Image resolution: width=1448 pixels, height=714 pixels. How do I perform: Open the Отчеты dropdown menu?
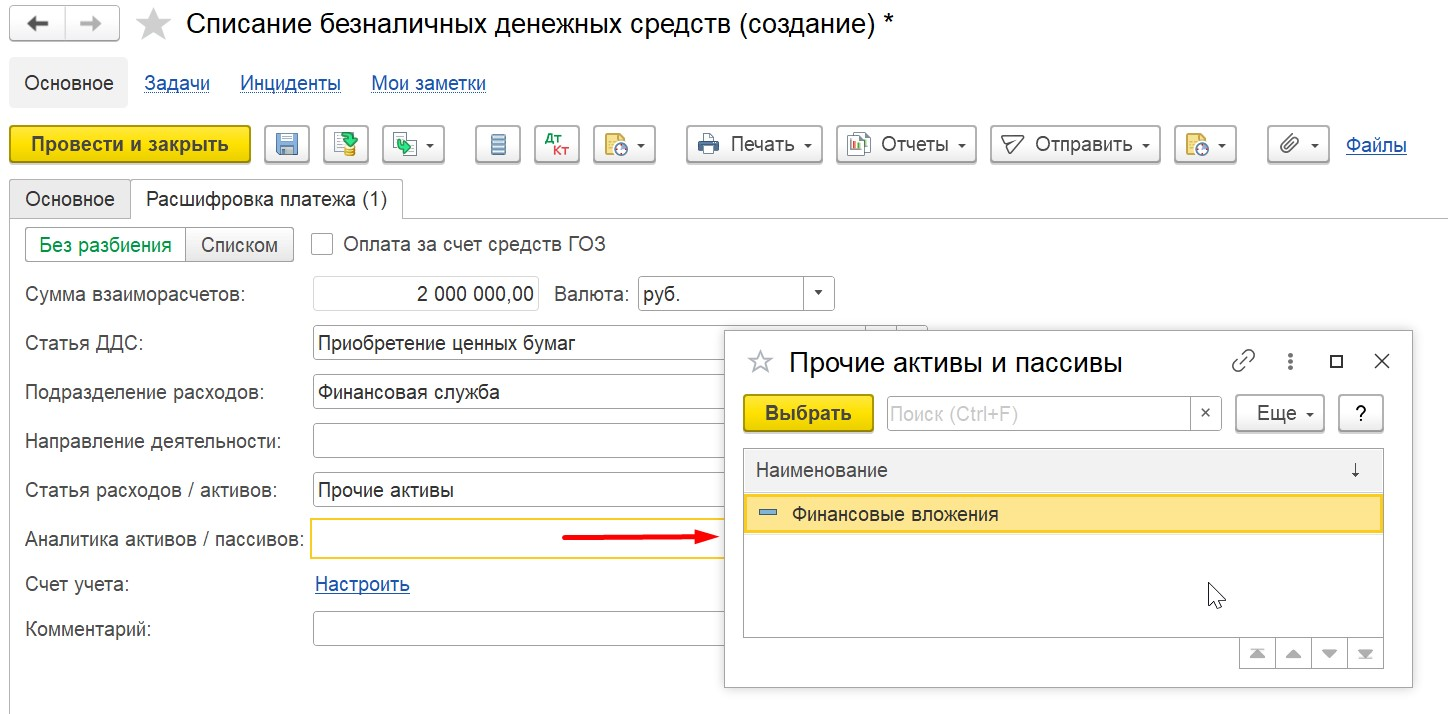click(906, 144)
